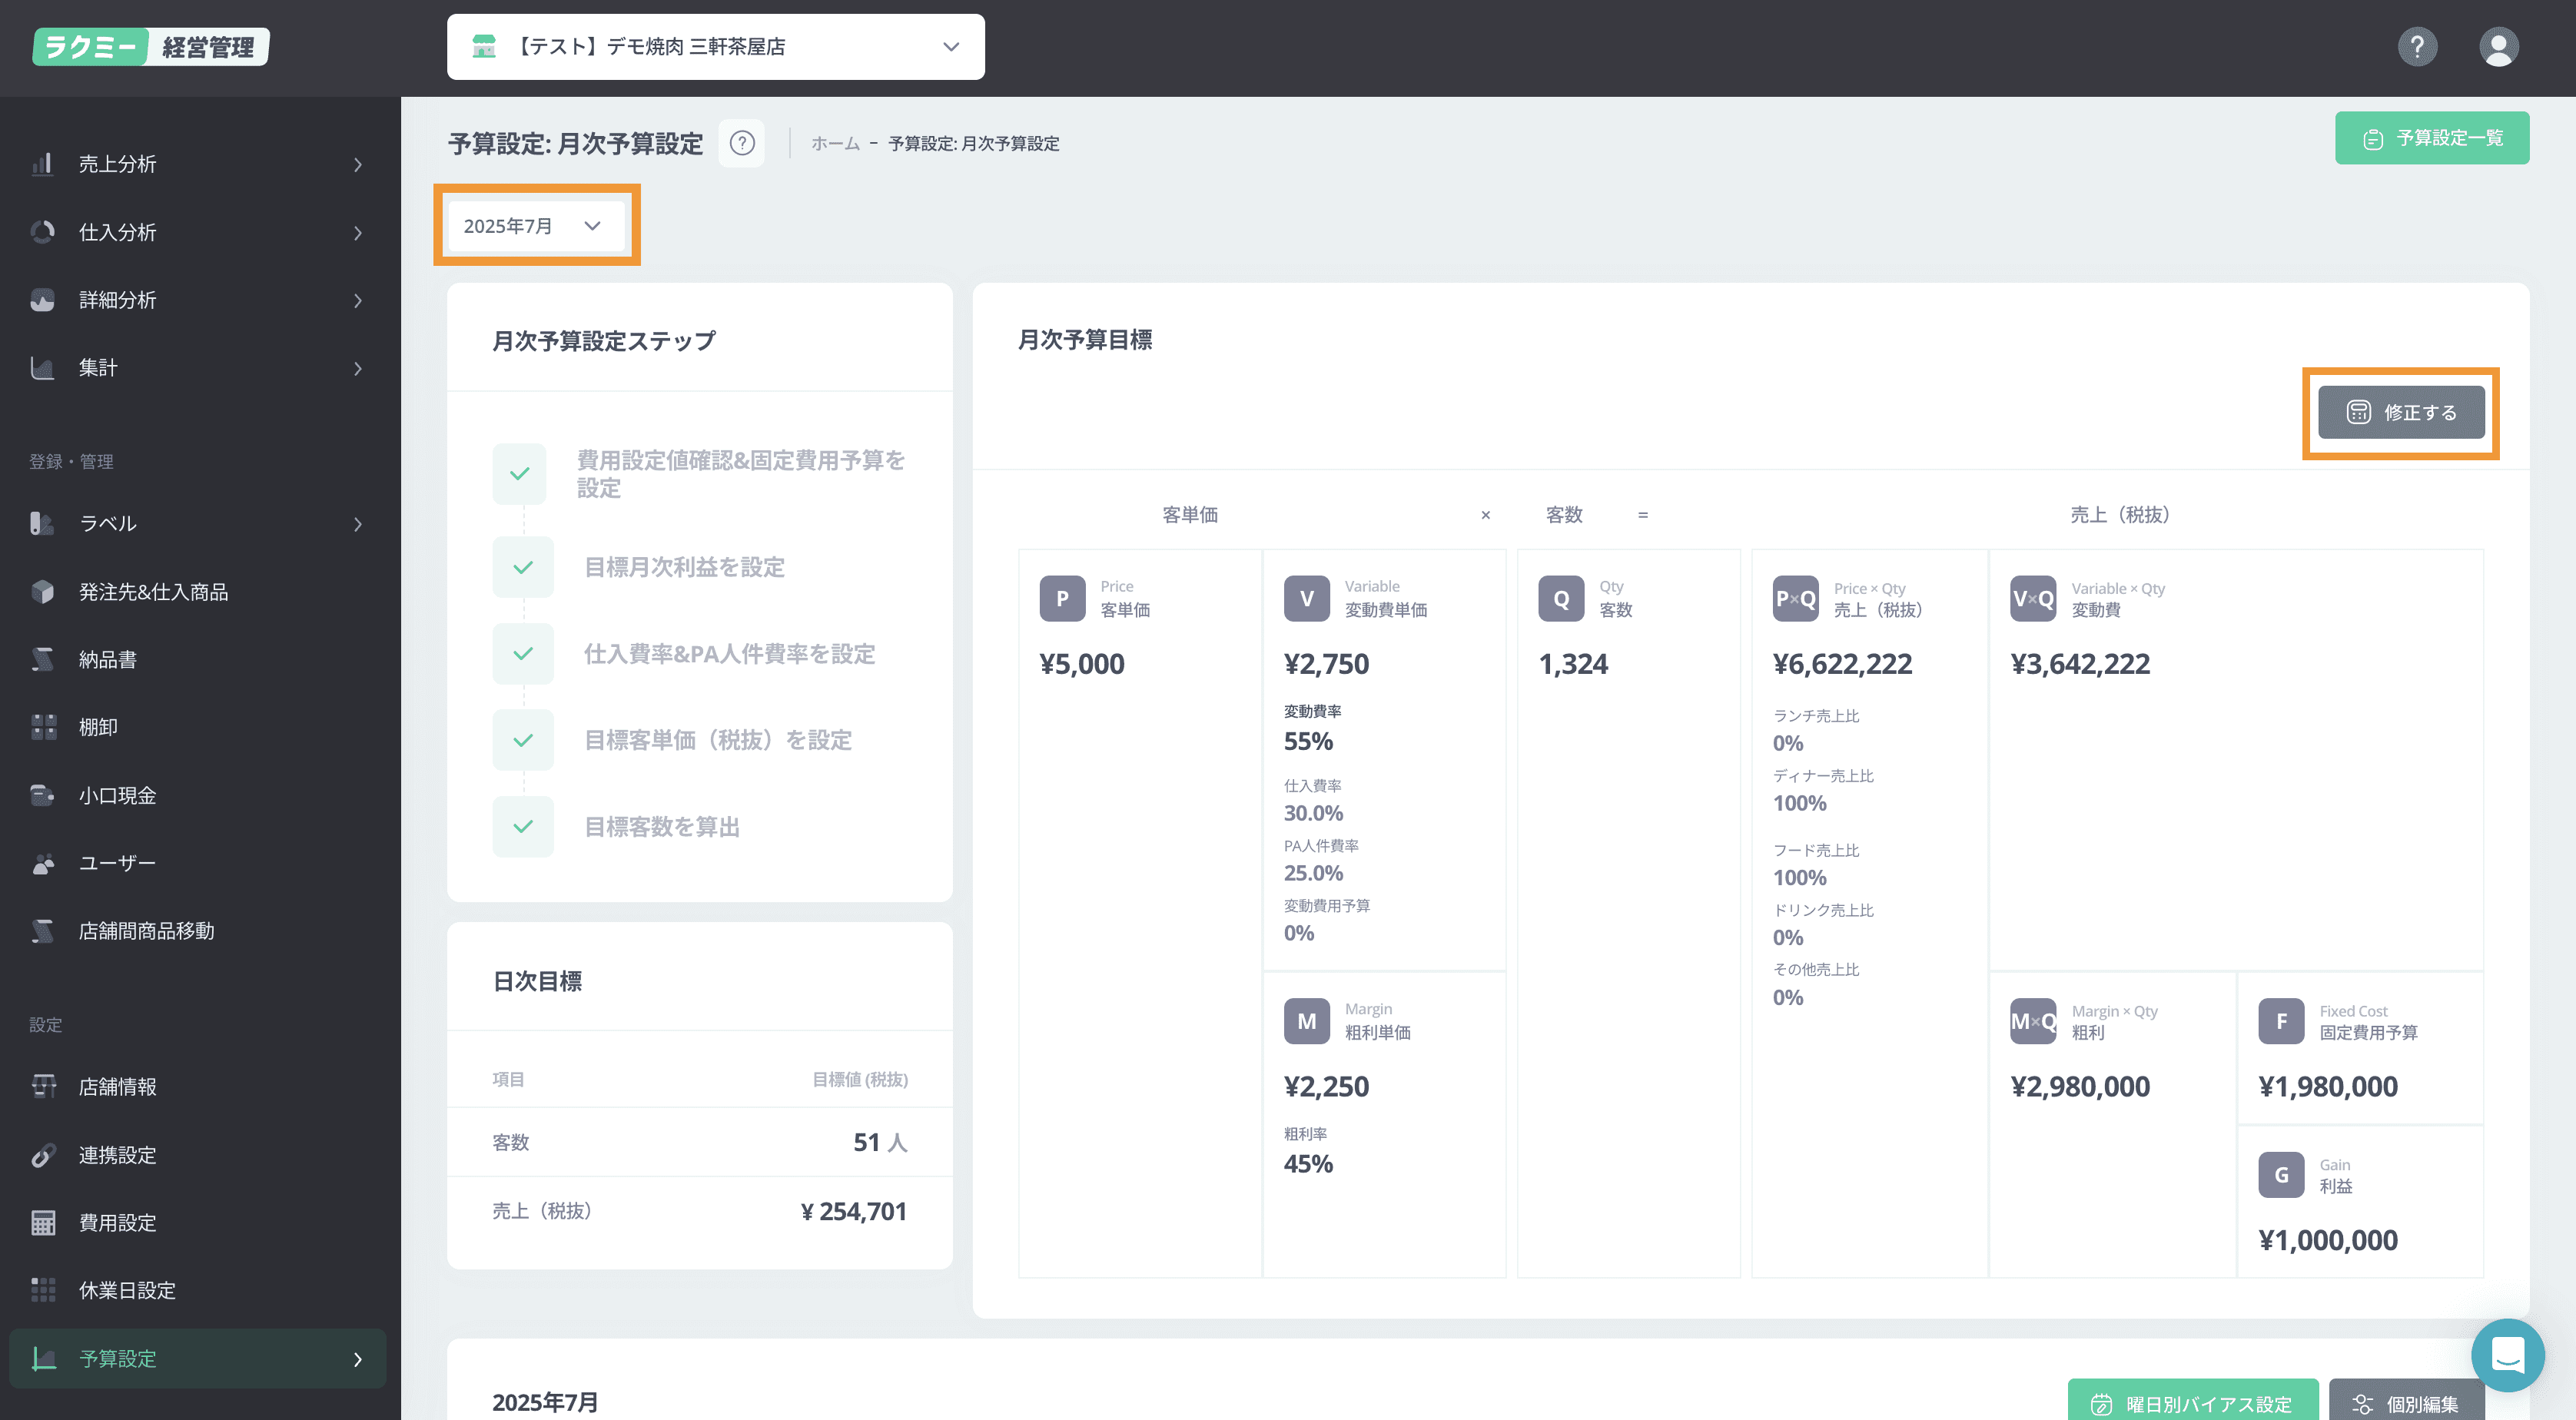Viewport: 2576px width, 1420px height.
Task: Click the help question mark icon in header
Action: tap(2417, 47)
